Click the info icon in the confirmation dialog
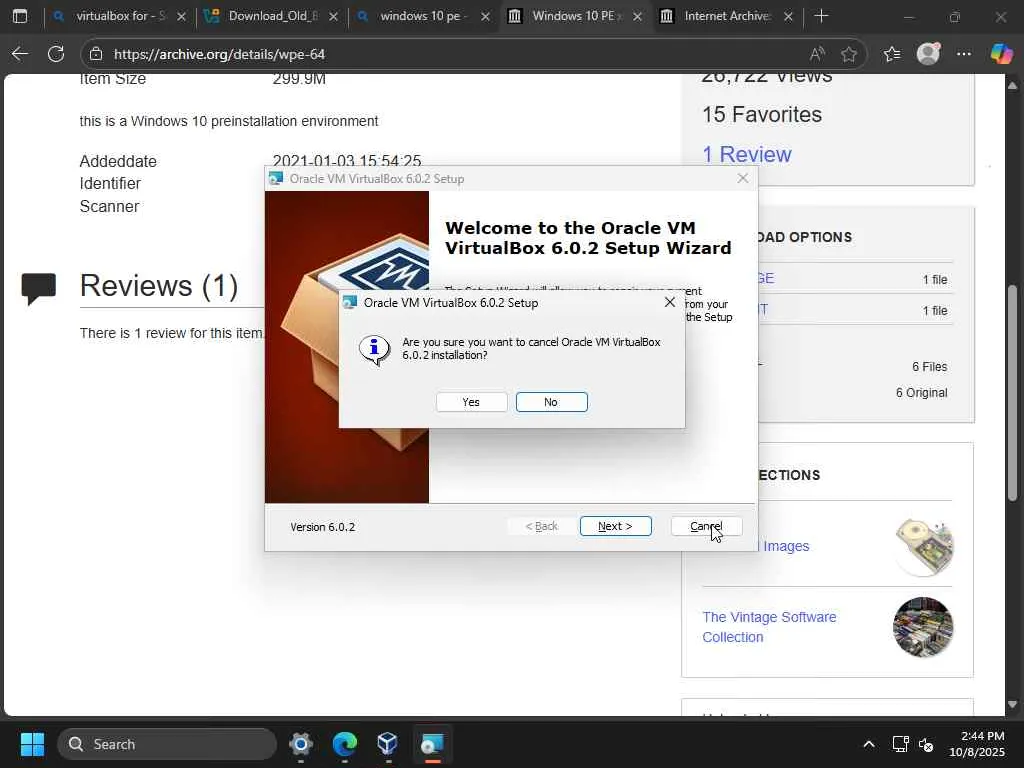Viewport: 1024px width, 768px height. (x=374, y=350)
